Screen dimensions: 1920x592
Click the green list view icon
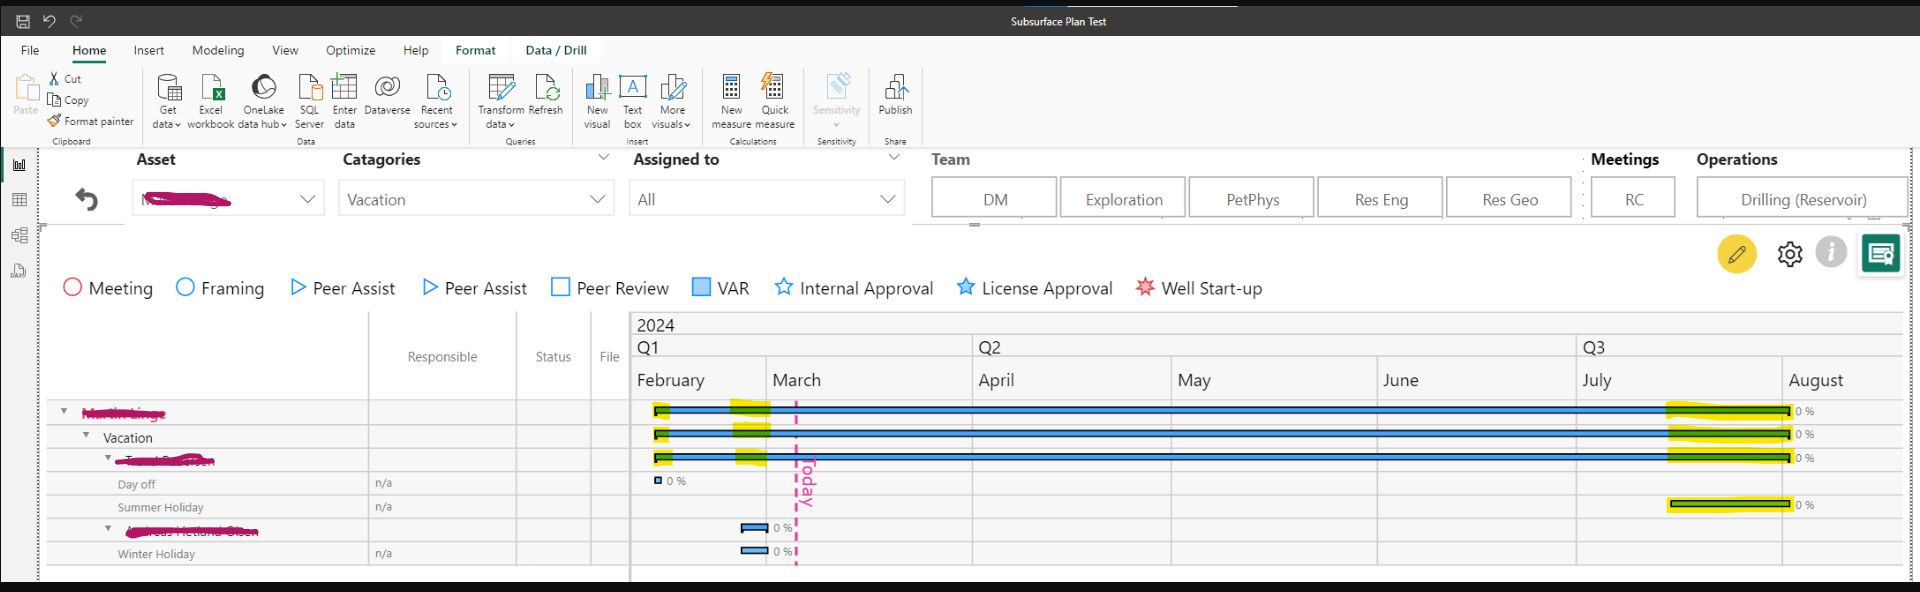coord(1880,254)
